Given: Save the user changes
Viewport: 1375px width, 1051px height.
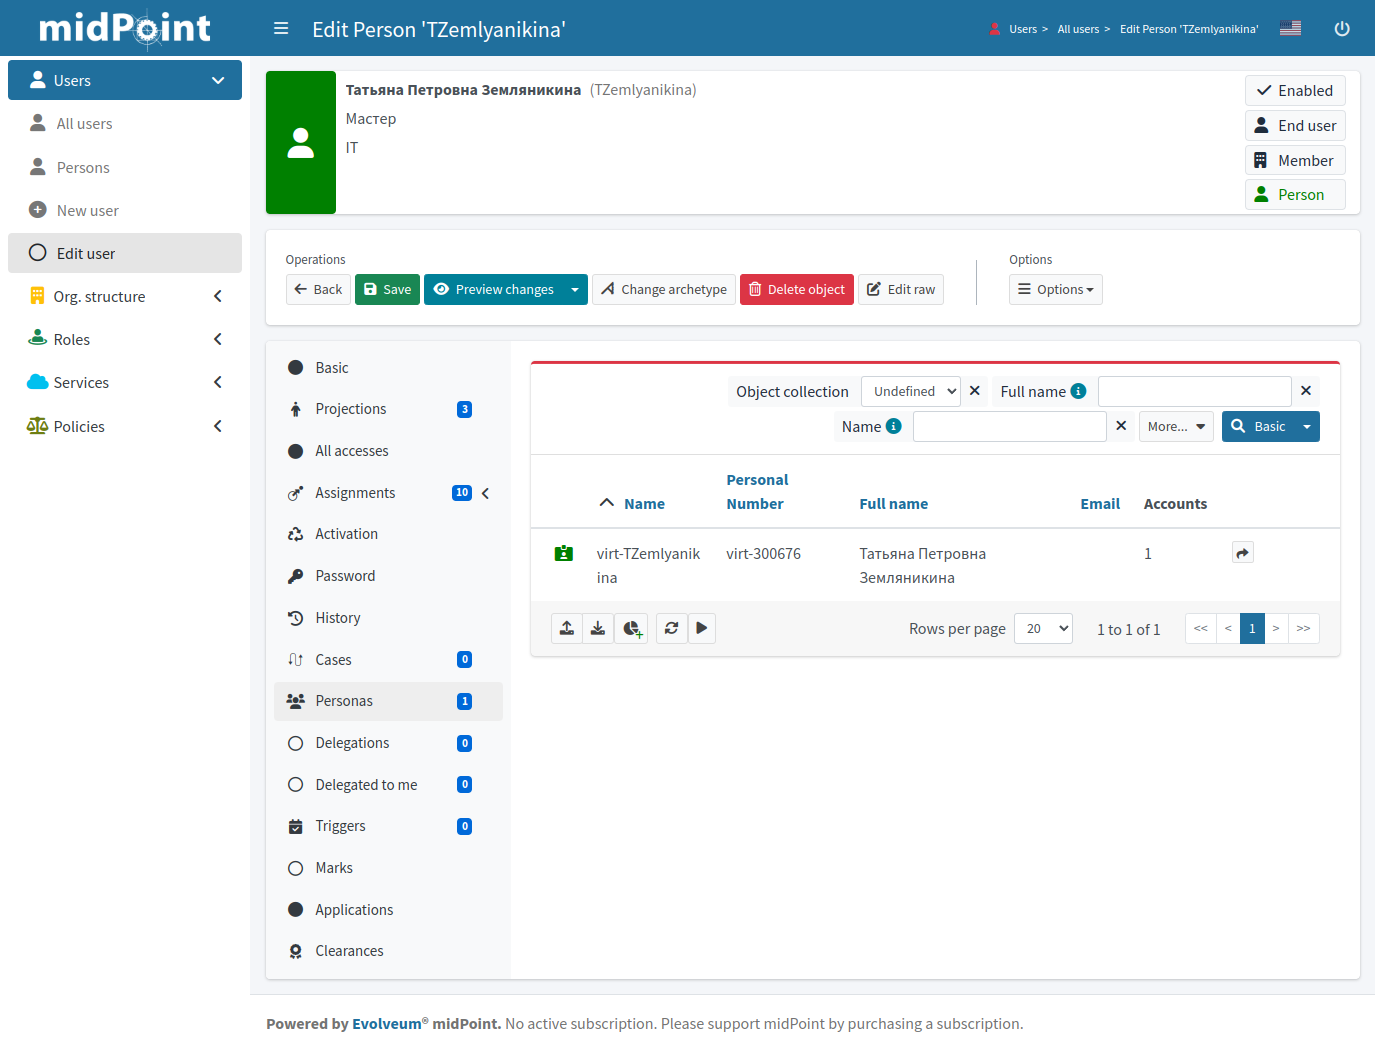Looking at the screenshot, I should coord(387,289).
